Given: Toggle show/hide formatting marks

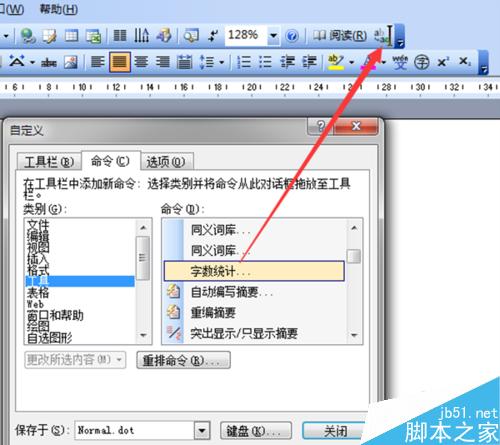Looking at the screenshot, I should 213,36.
